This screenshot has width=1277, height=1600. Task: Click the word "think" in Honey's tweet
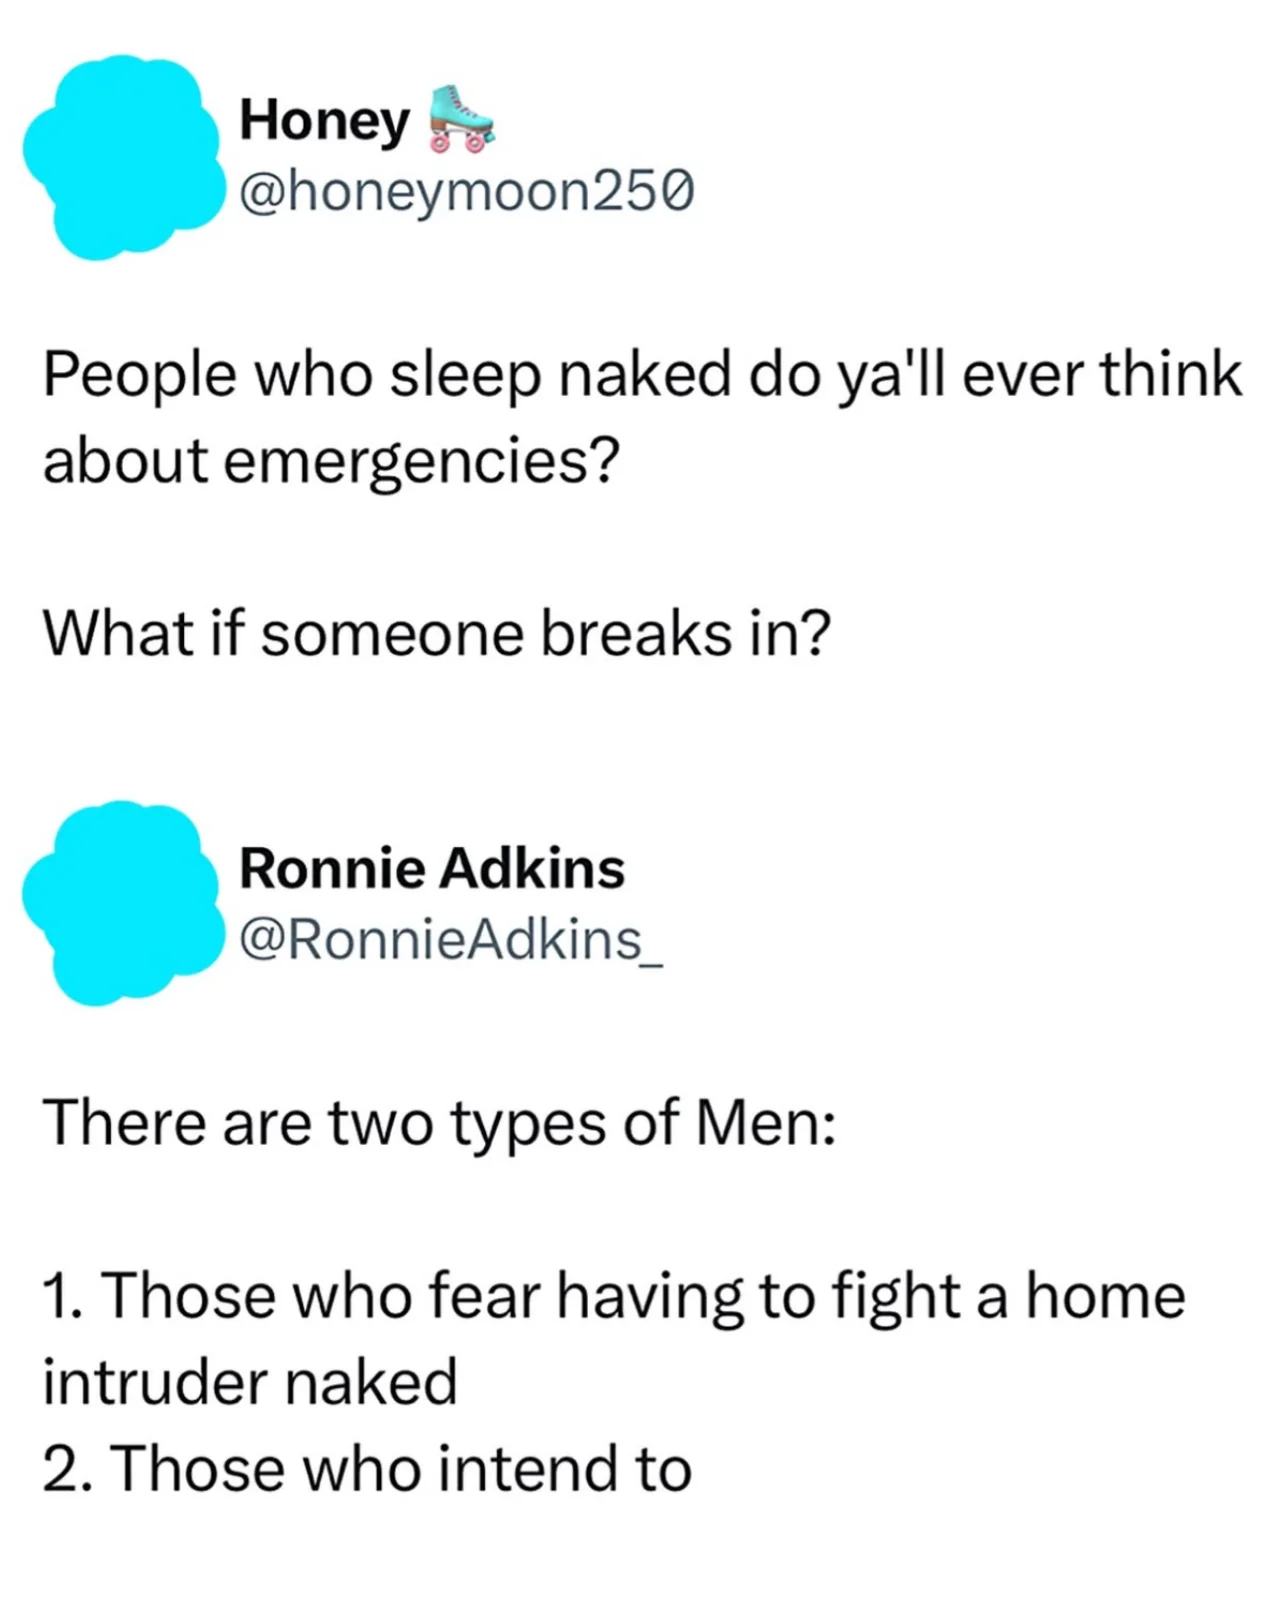pos(1171,375)
